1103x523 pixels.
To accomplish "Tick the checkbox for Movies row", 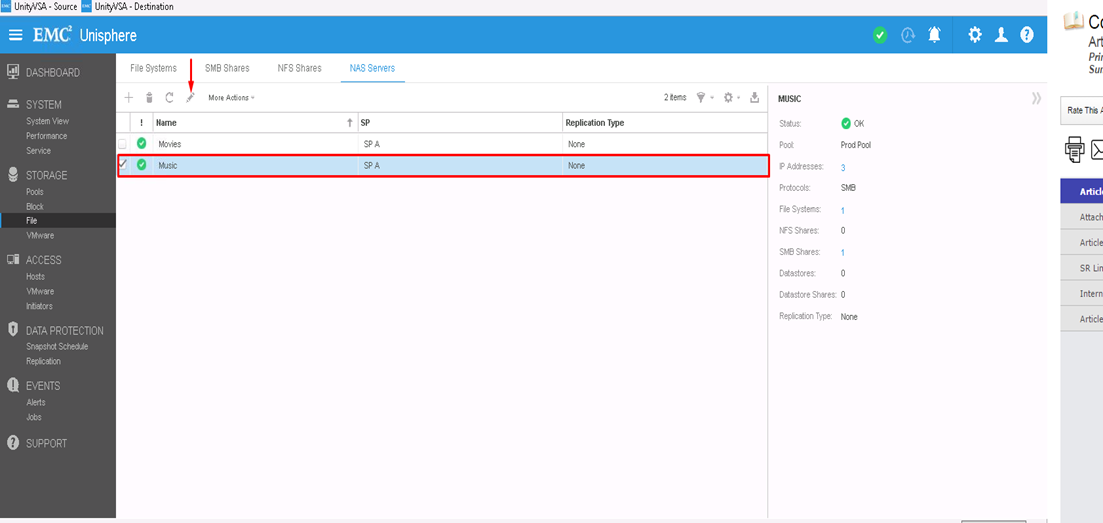I will pos(123,144).
